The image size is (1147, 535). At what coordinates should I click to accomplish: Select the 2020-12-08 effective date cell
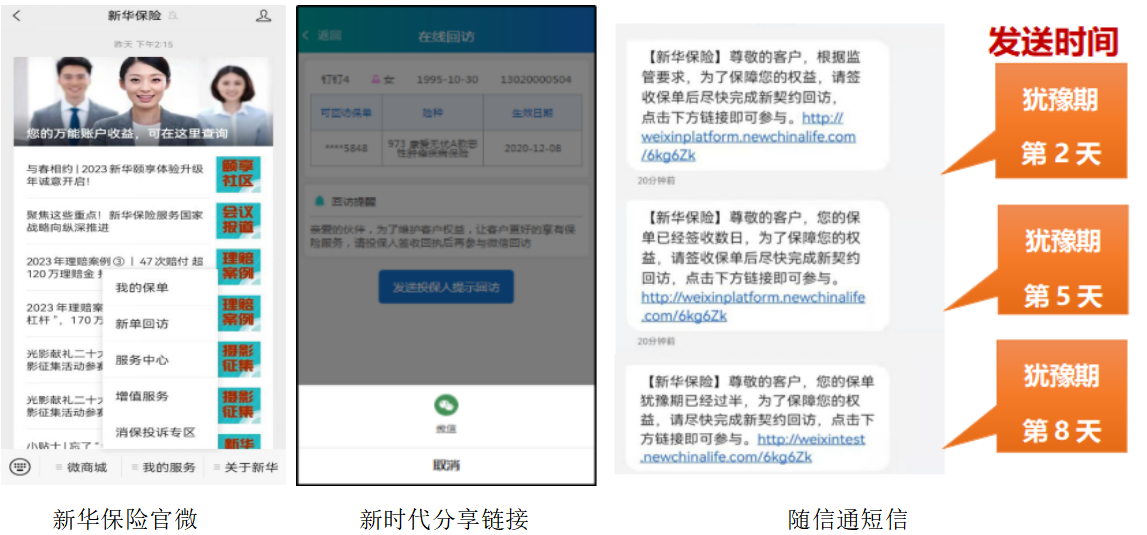coord(532,148)
